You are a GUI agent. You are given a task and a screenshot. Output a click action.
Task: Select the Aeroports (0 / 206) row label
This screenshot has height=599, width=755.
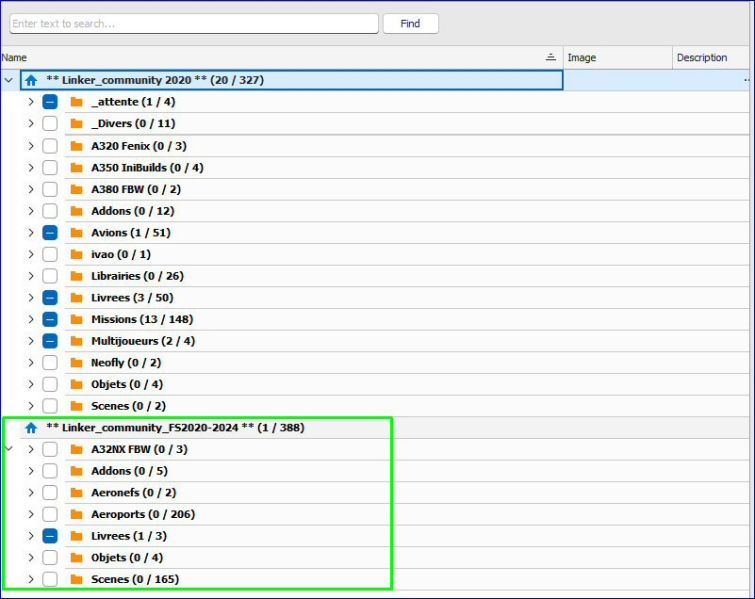coord(143,514)
